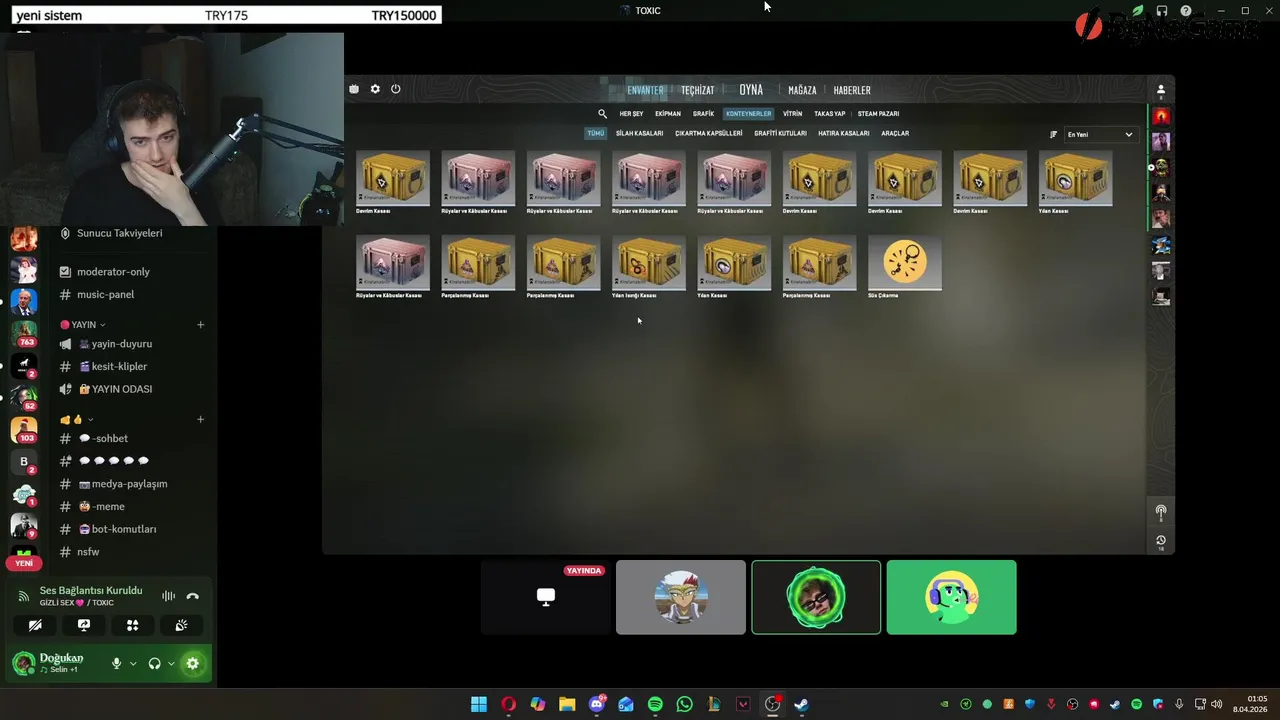1280x720 pixels.
Task: Open the YAYINDA stream tile
Action: point(546,597)
